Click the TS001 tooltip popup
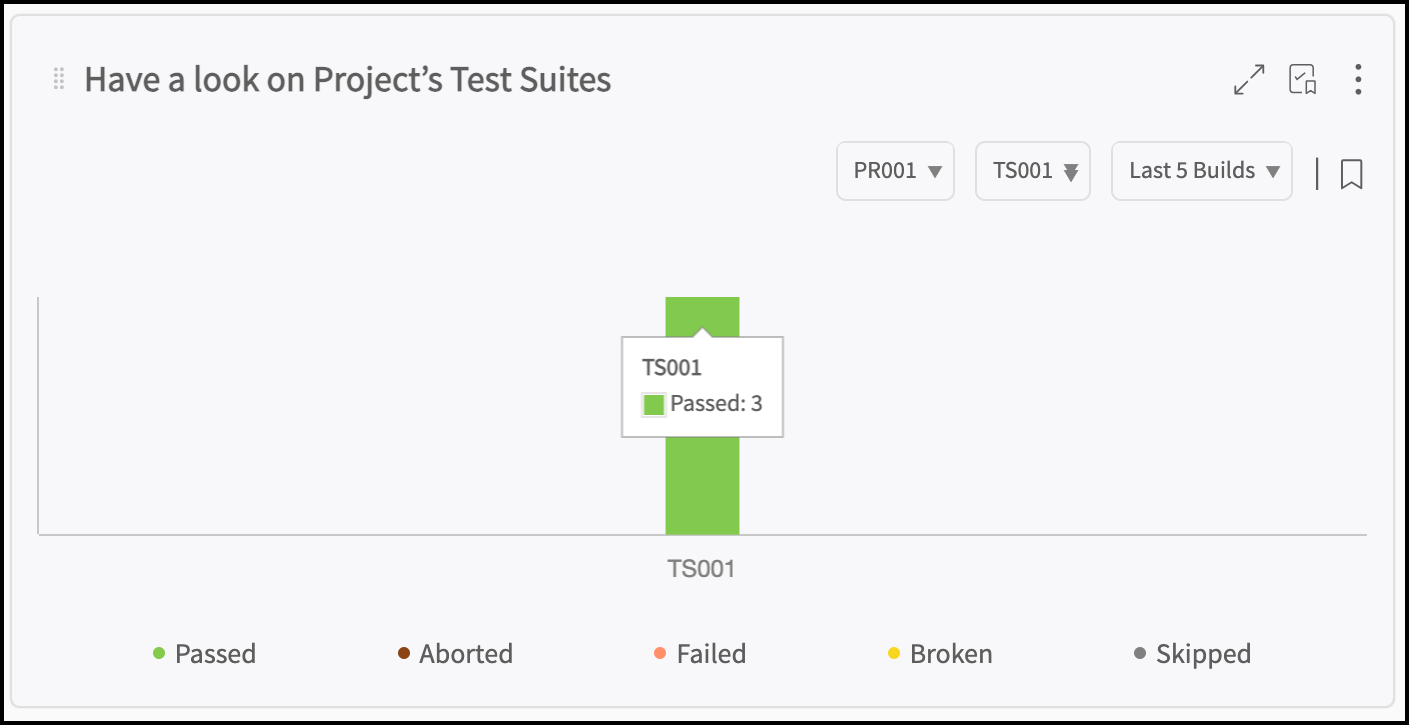This screenshot has width=1409, height=725. [x=702, y=387]
